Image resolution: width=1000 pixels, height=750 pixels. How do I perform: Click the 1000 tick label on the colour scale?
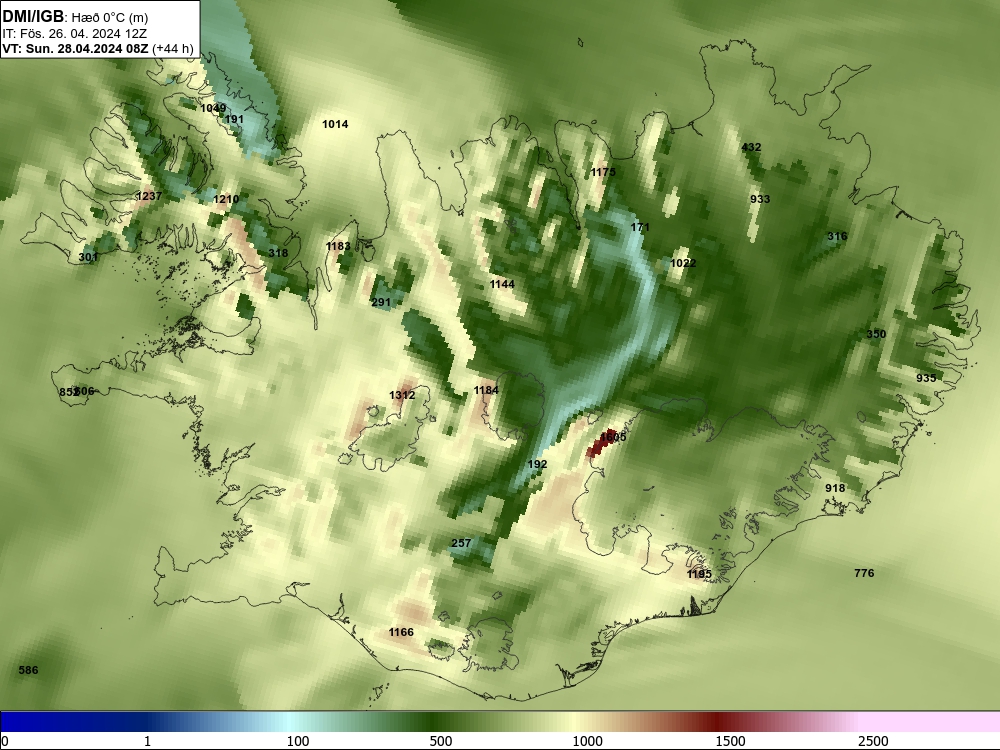click(587, 741)
